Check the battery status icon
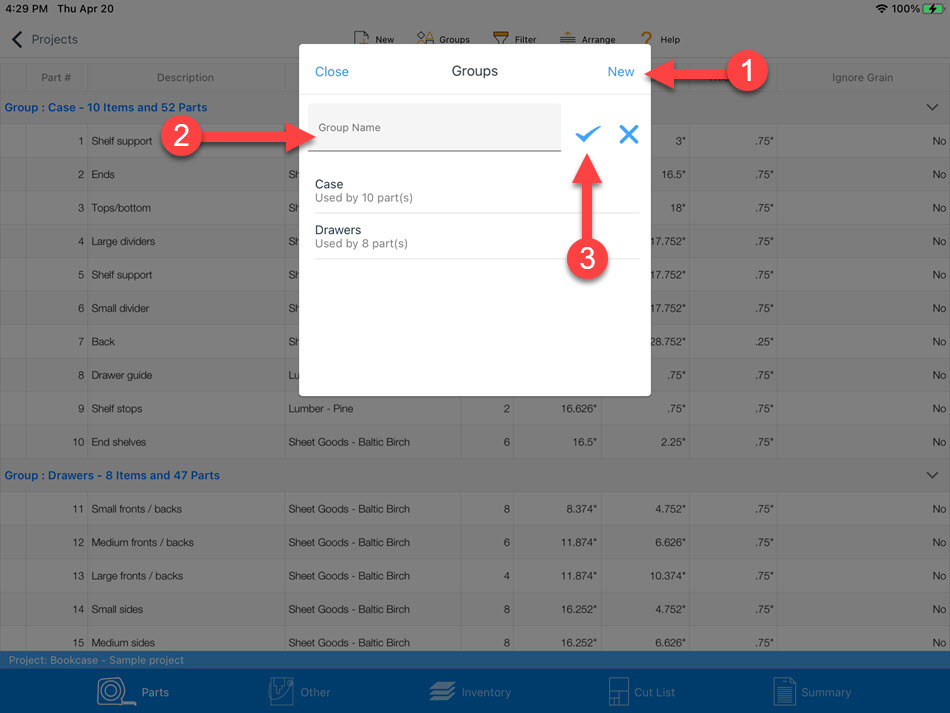Viewport: 950px width, 713px height. 933,8
